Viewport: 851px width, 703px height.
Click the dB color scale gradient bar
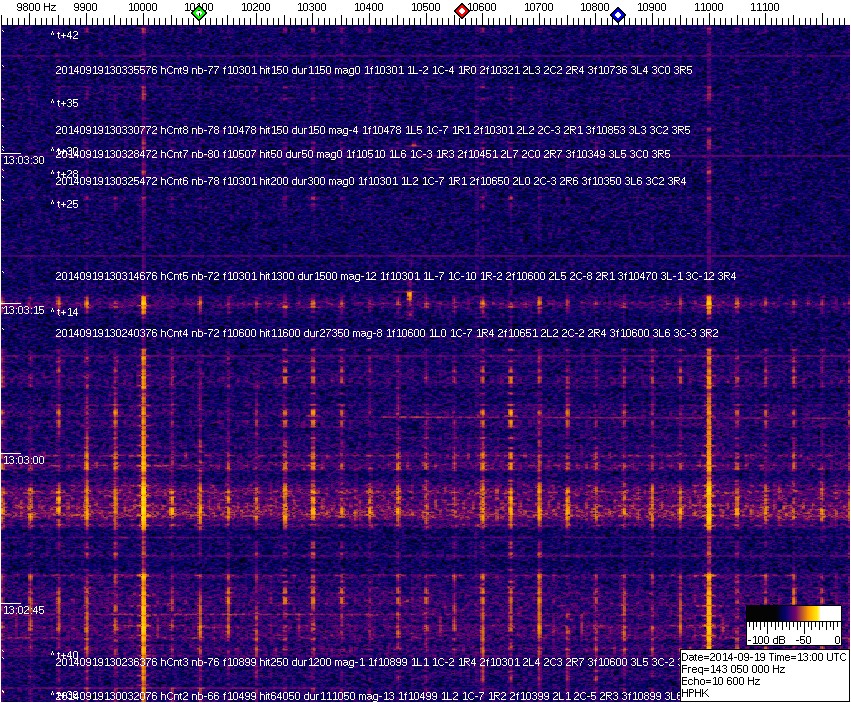(x=793, y=615)
